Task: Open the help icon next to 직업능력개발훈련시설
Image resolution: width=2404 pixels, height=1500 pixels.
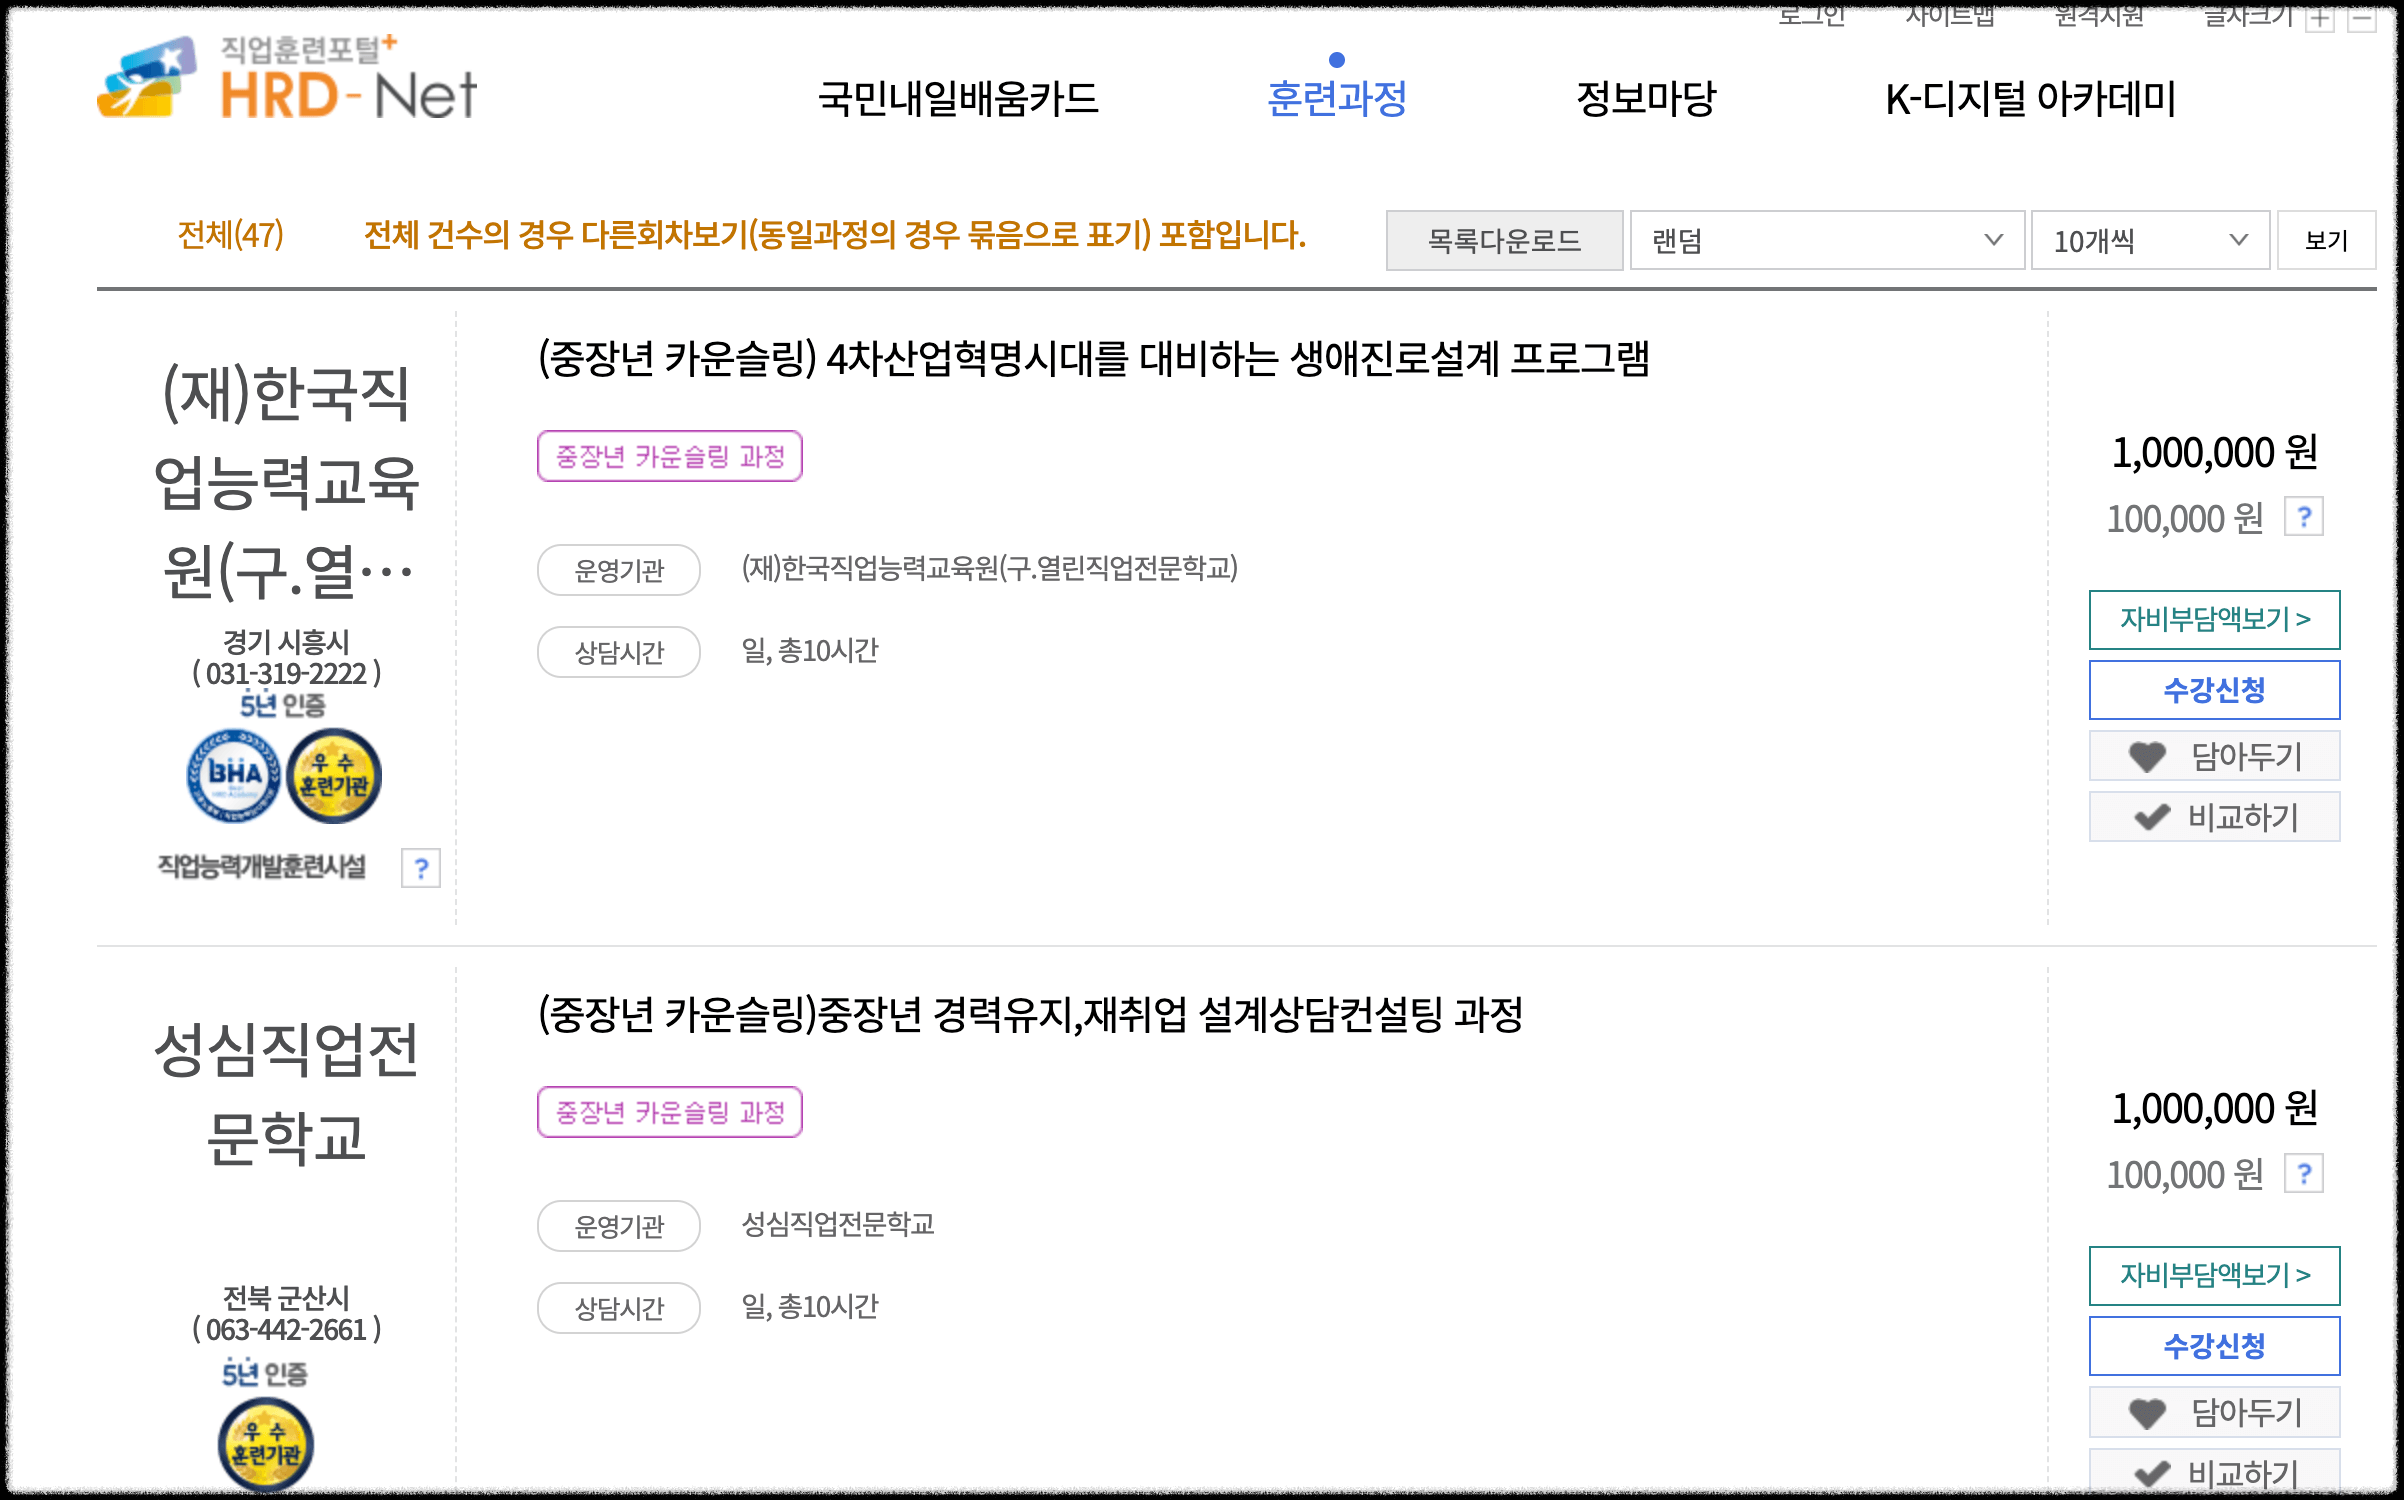Action: point(421,868)
